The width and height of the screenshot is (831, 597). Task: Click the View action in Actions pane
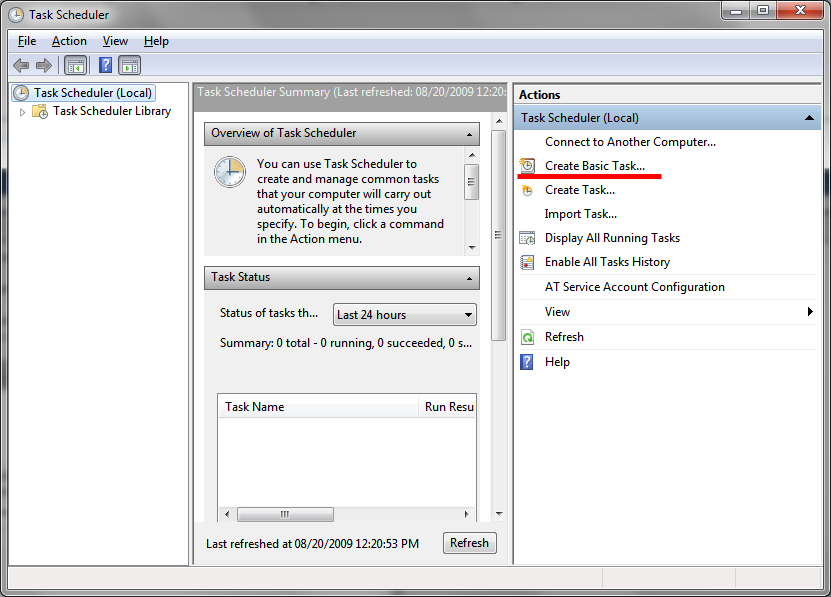coord(558,312)
